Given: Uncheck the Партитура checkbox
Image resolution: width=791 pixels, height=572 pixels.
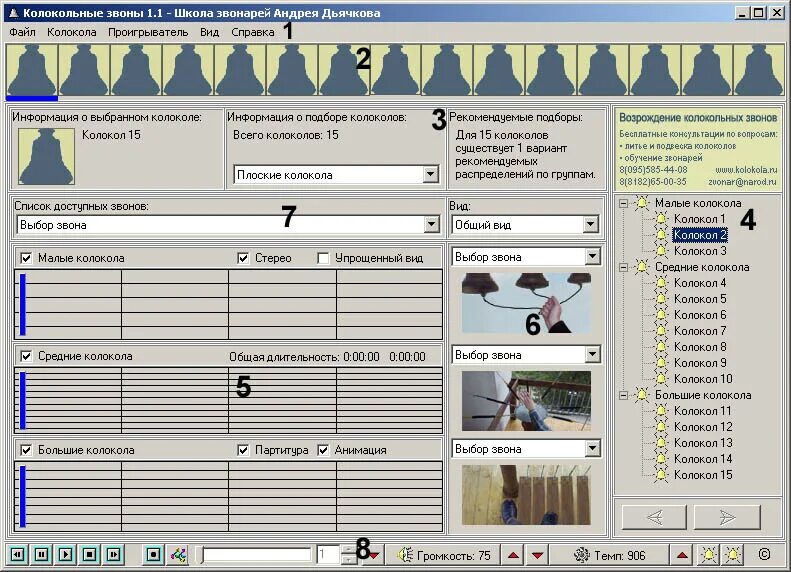Looking at the screenshot, I should coord(243,450).
